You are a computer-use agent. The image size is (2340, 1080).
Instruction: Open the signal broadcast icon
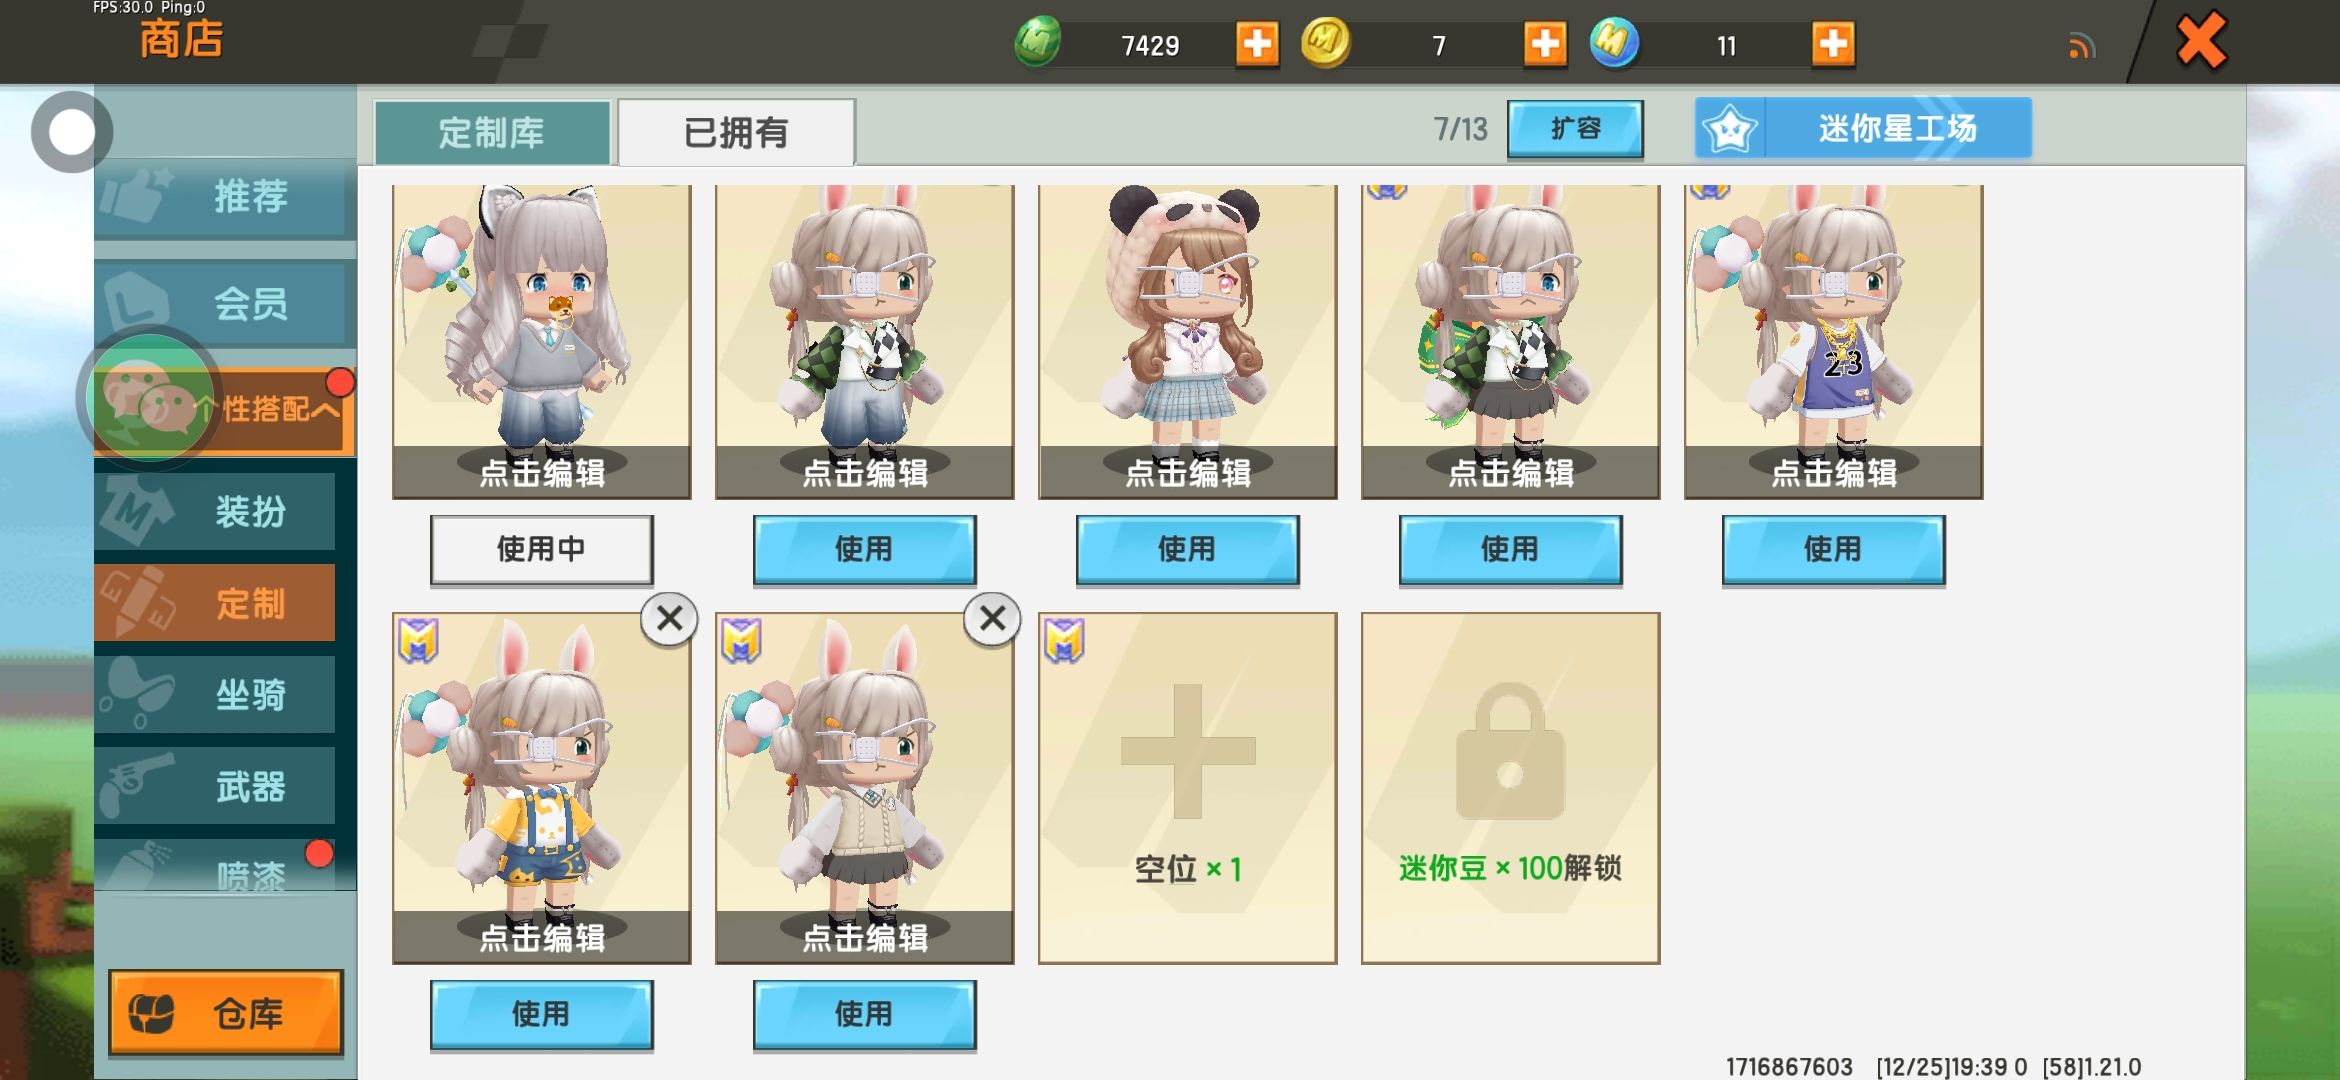click(2082, 46)
